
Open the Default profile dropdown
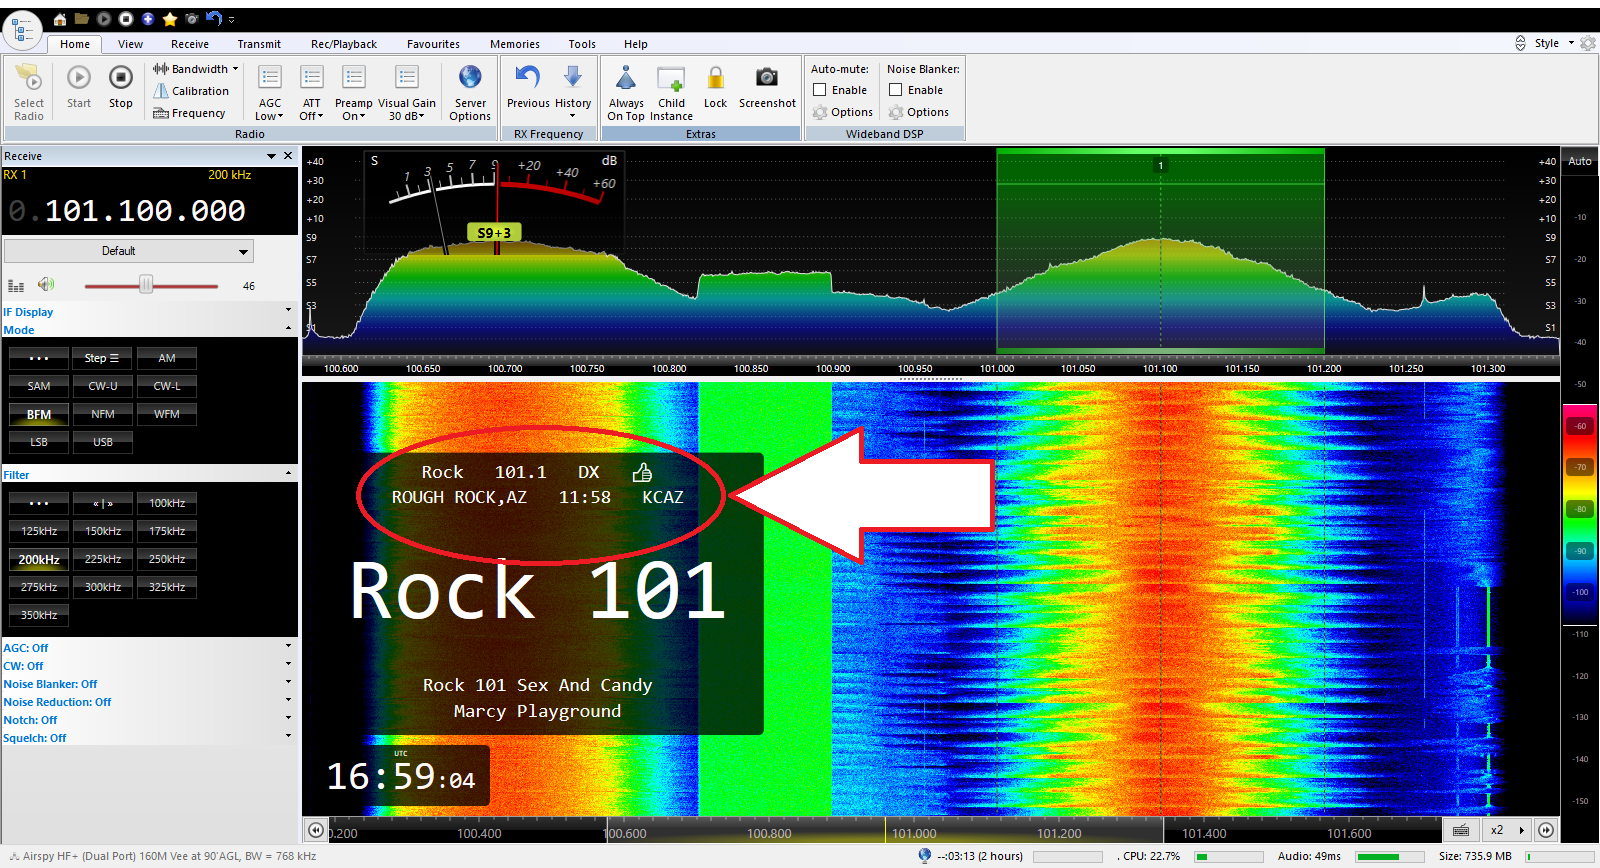[x=129, y=251]
